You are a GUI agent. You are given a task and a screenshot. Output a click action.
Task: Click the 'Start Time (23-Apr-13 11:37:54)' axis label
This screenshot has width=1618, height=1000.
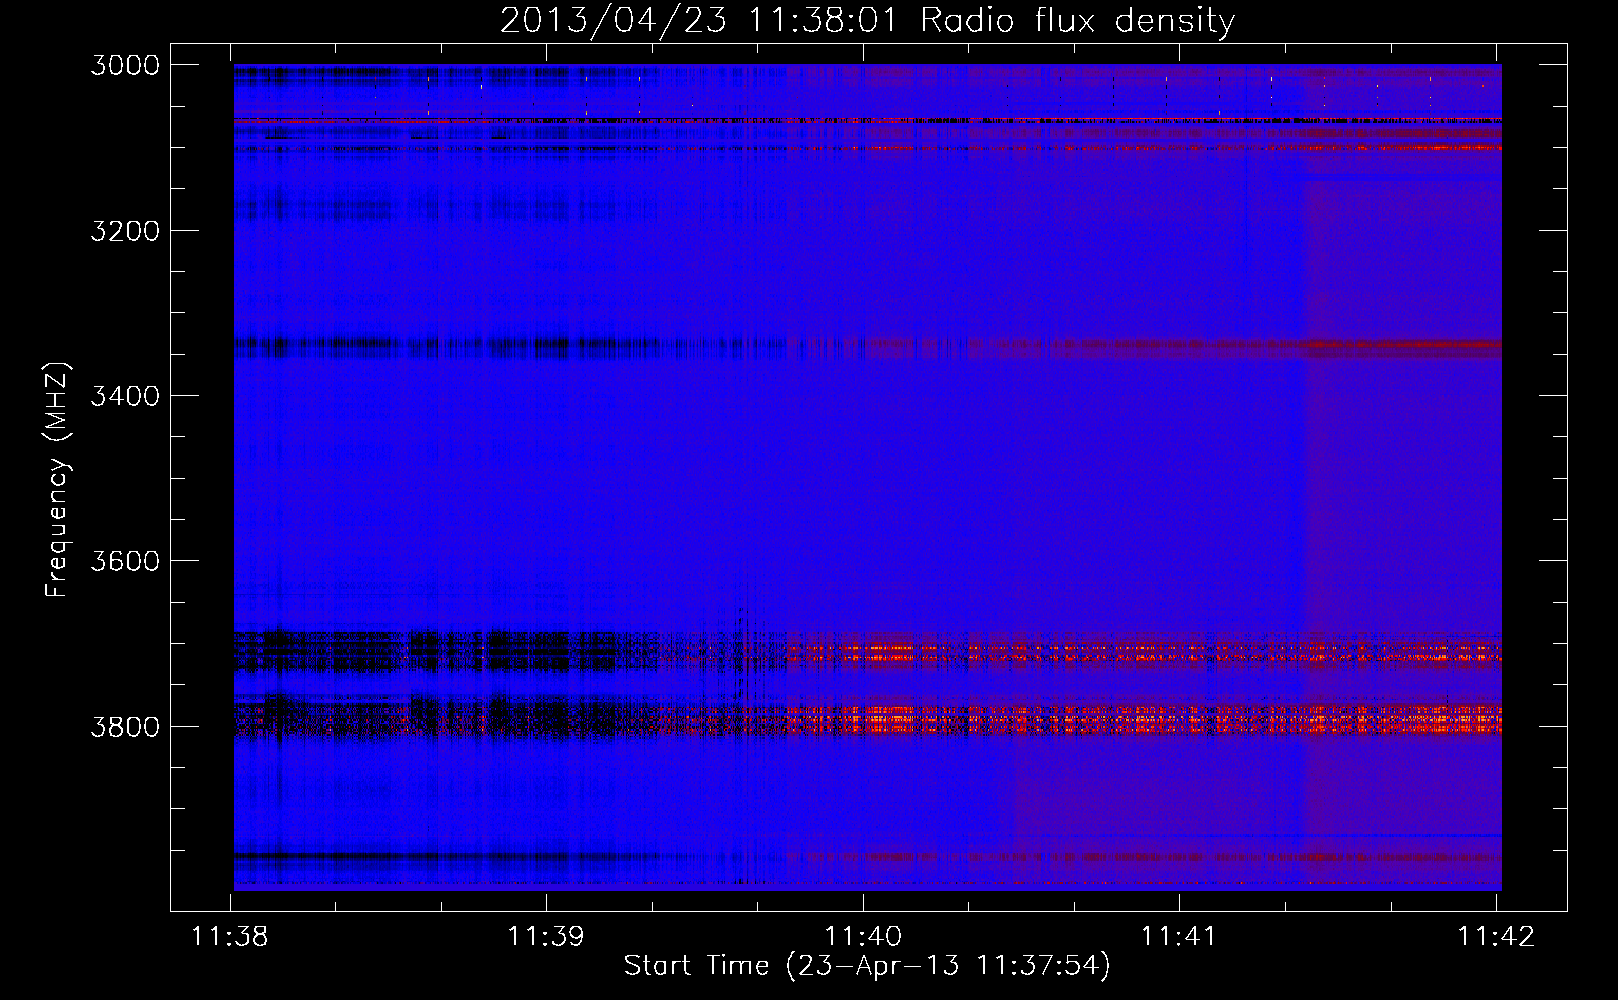[867, 966]
